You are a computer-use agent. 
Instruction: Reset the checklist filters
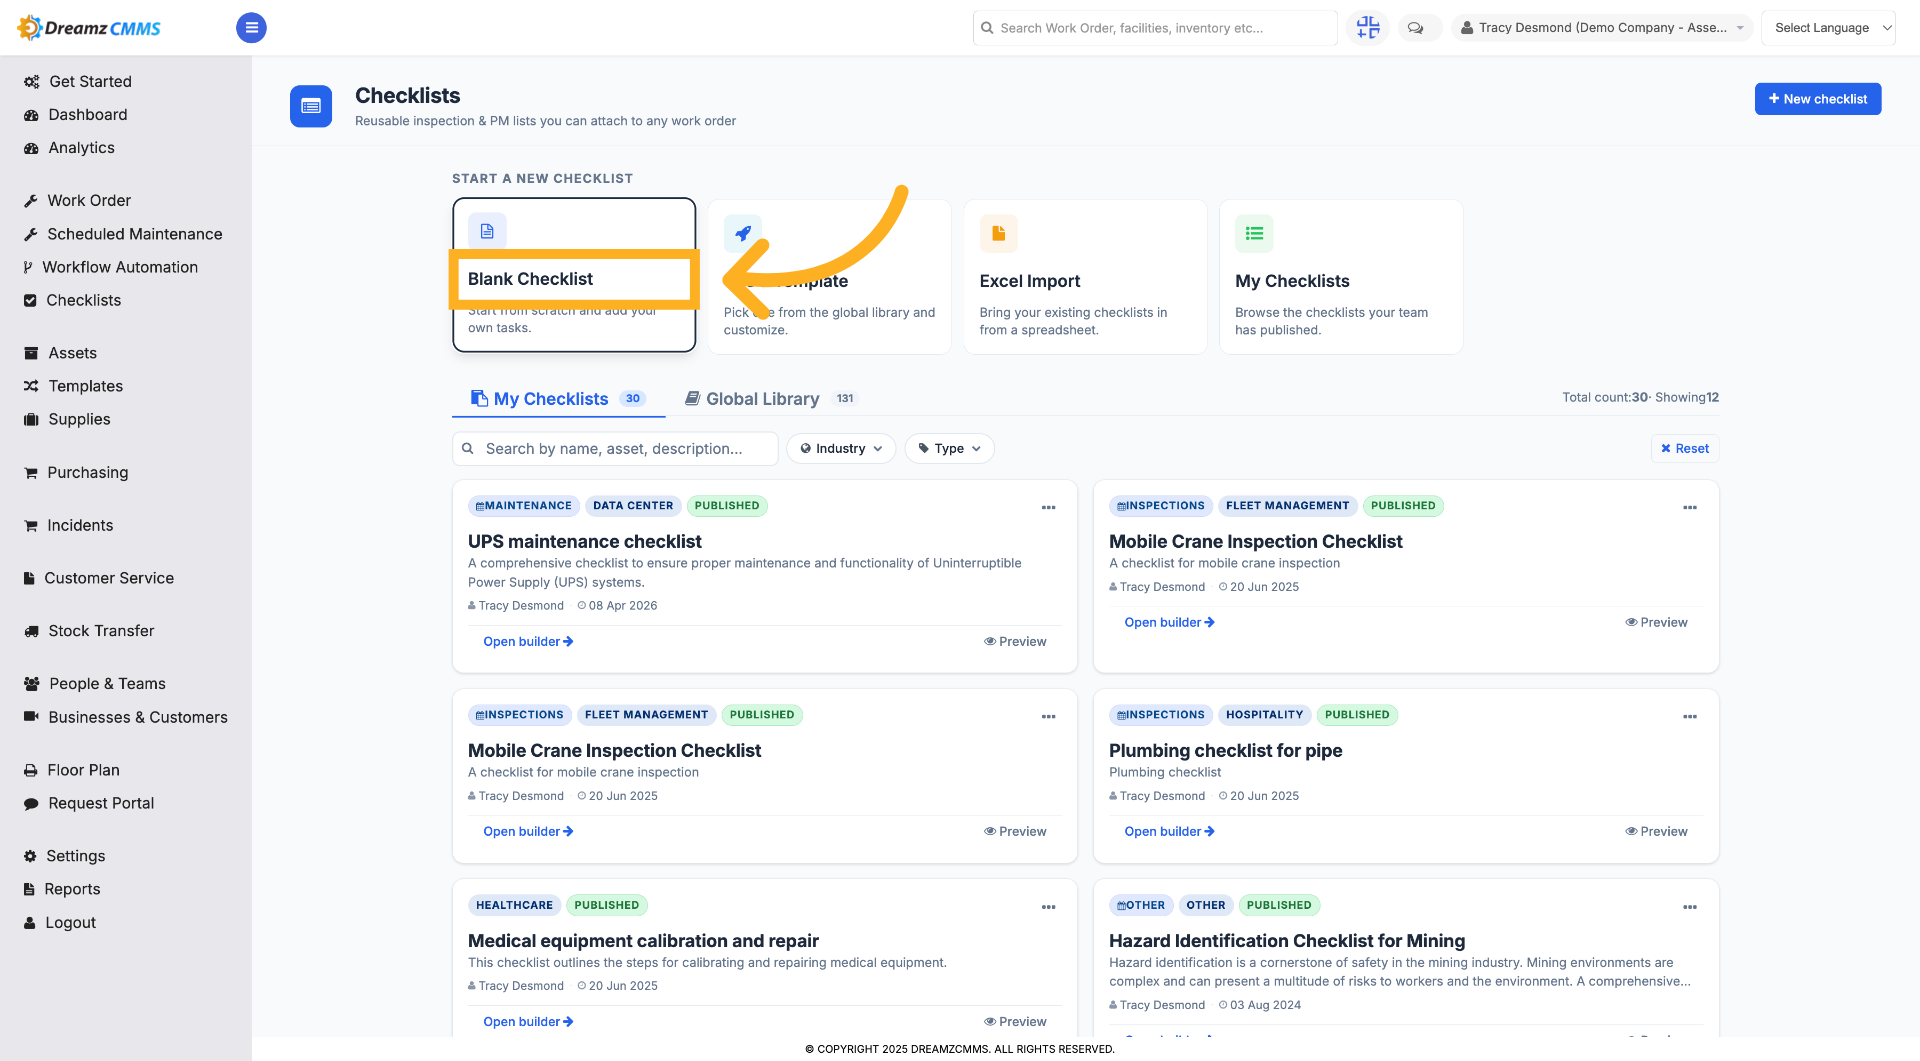pos(1685,449)
